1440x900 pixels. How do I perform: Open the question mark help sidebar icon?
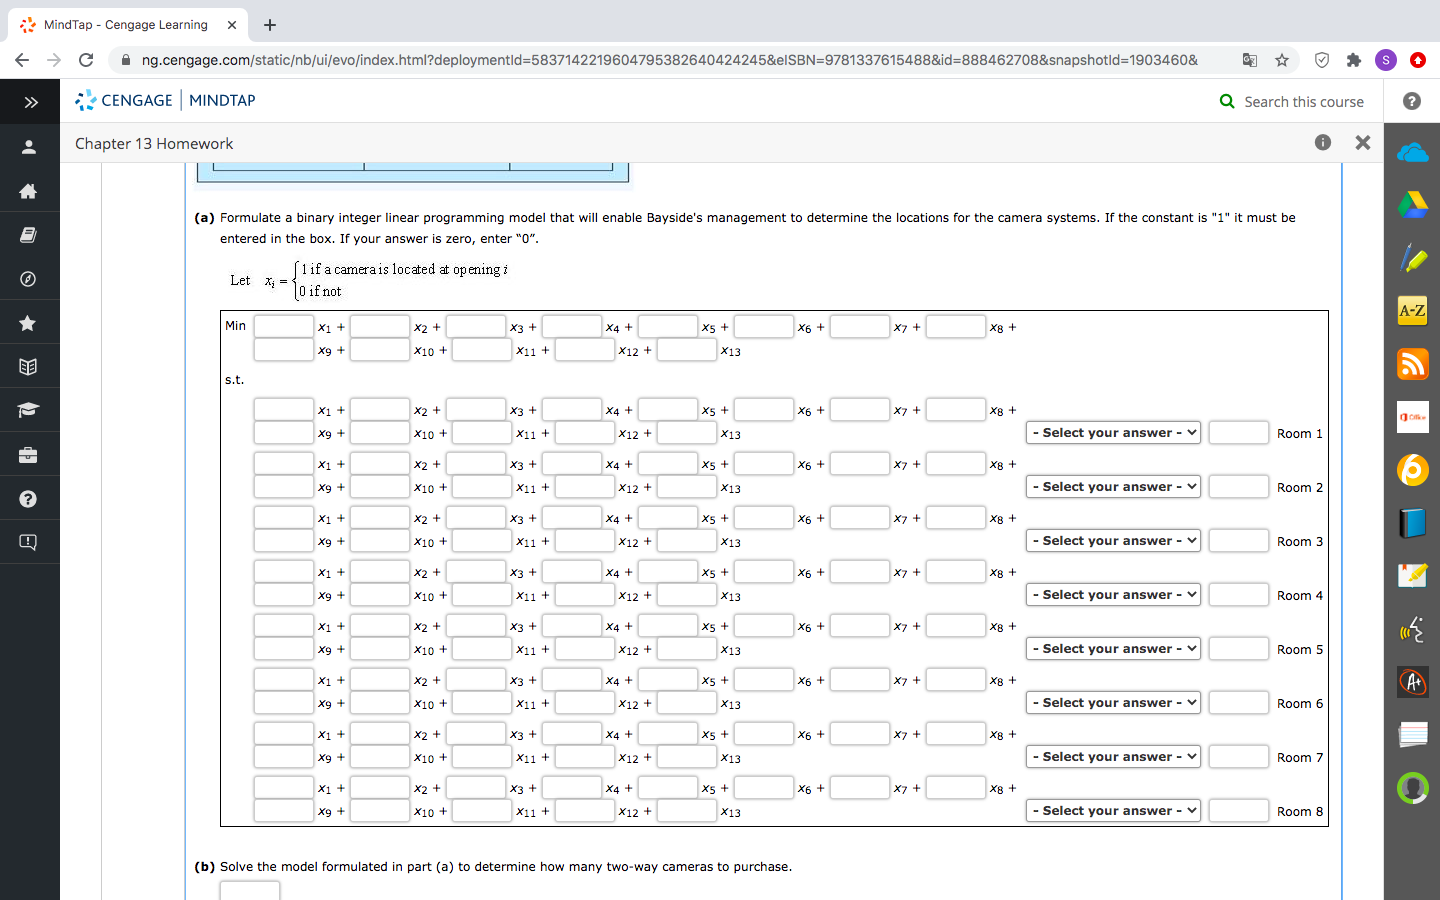[x=28, y=499]
